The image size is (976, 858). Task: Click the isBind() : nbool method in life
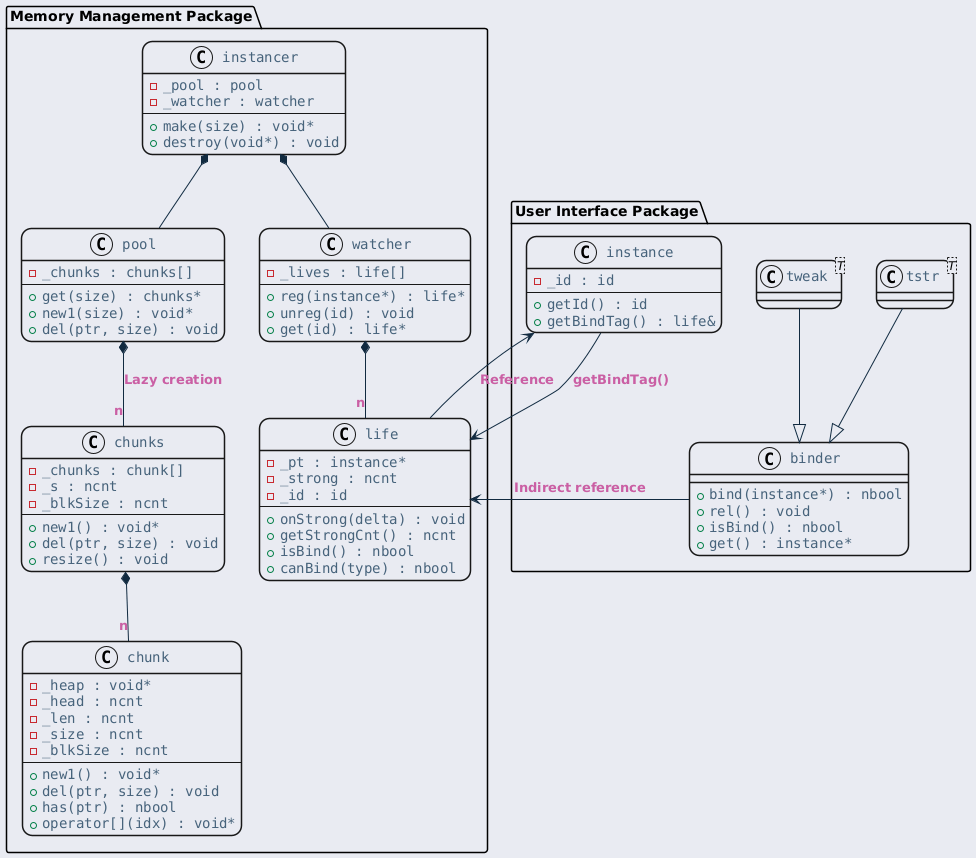tap(347, 552)
